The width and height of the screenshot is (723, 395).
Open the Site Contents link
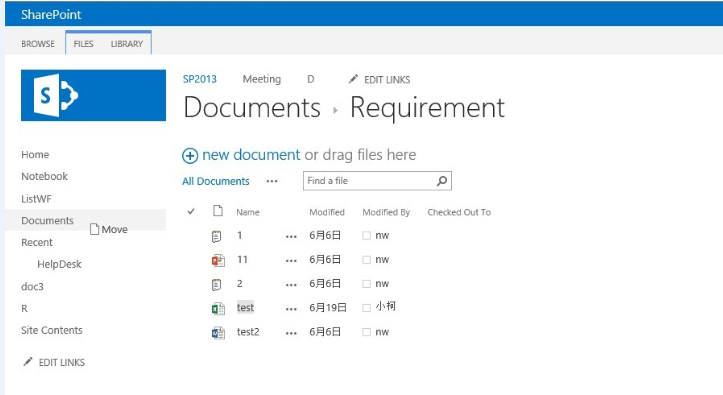click(x=52, y=330)
